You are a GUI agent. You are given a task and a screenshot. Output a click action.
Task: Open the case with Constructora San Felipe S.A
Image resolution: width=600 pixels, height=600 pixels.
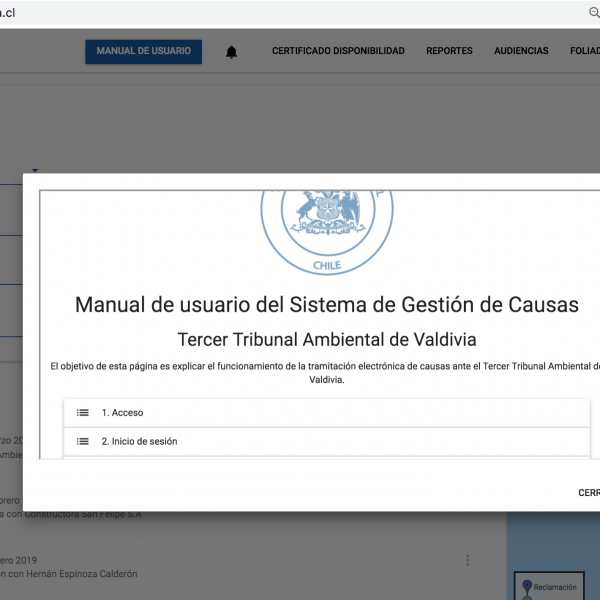tap(75, 514)
